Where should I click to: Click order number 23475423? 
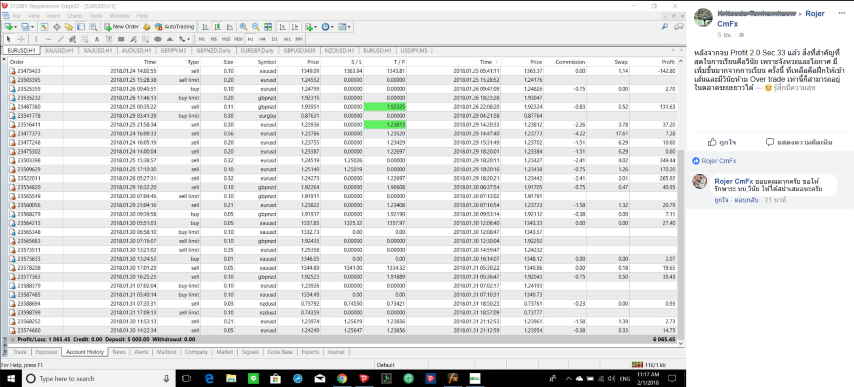[x=29, y=71]
